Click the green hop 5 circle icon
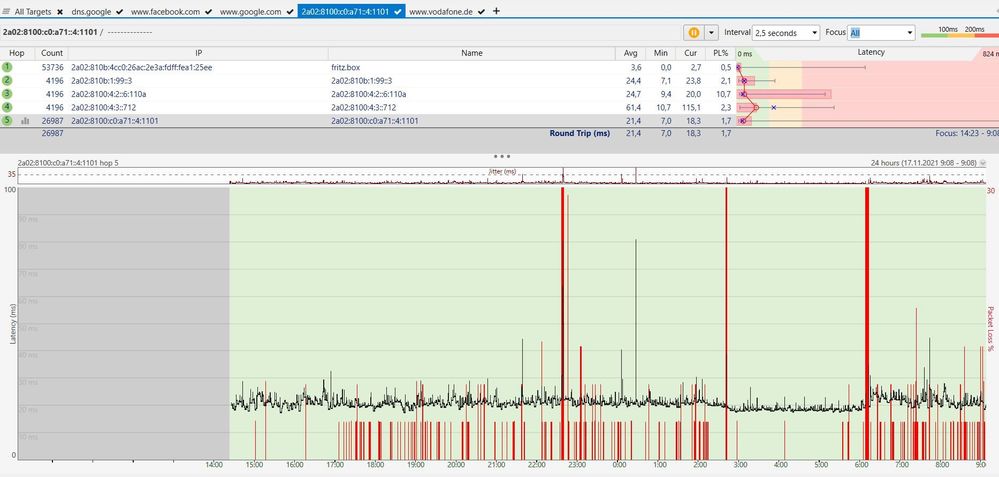The image size is (999, 477). [7, 120]
